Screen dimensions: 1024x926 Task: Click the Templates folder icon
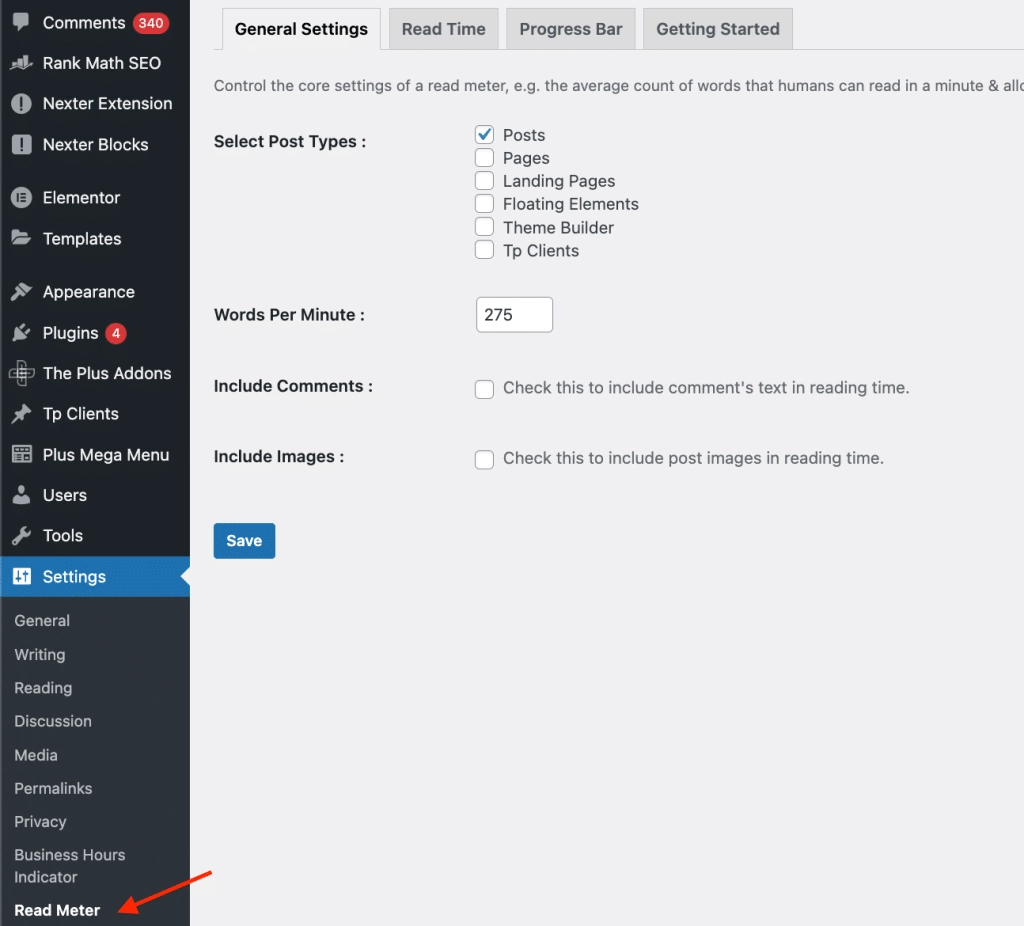coord(21,239)
